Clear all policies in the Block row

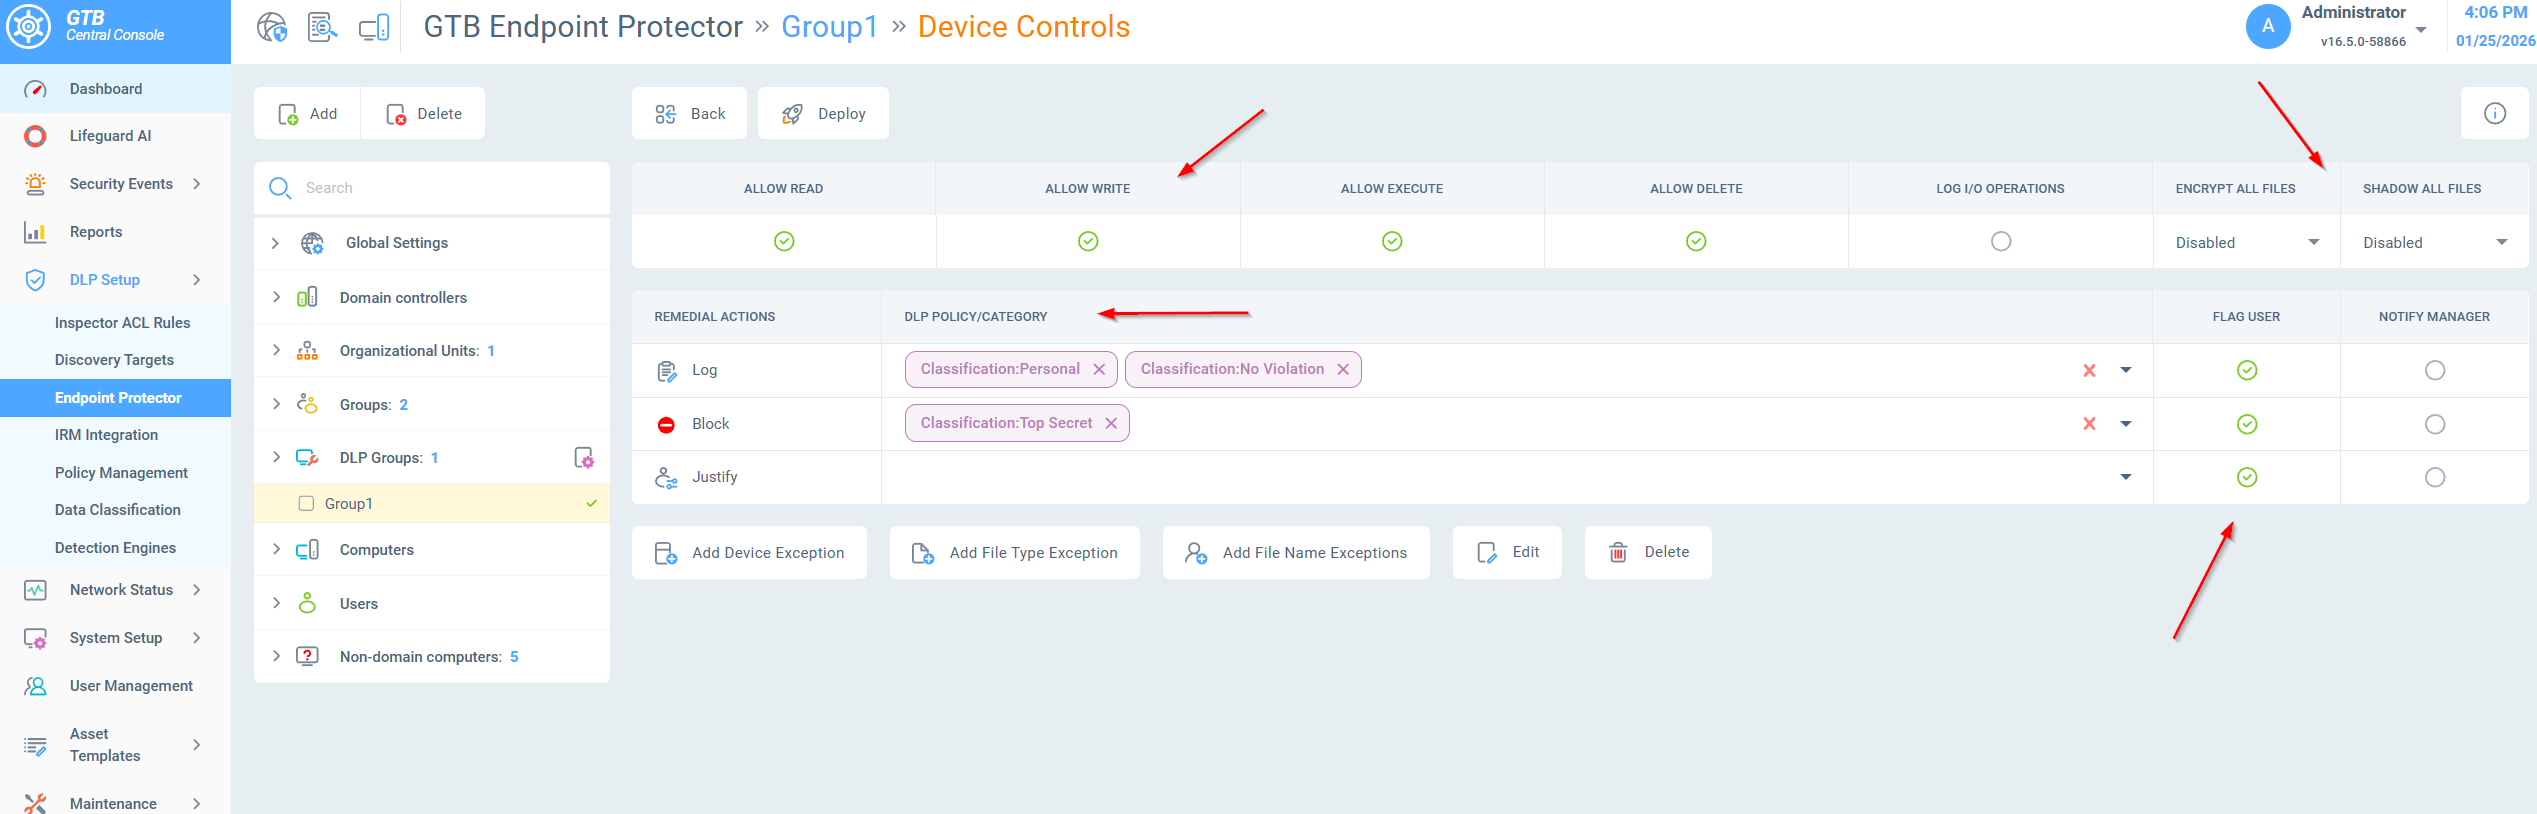point(2089,424)
